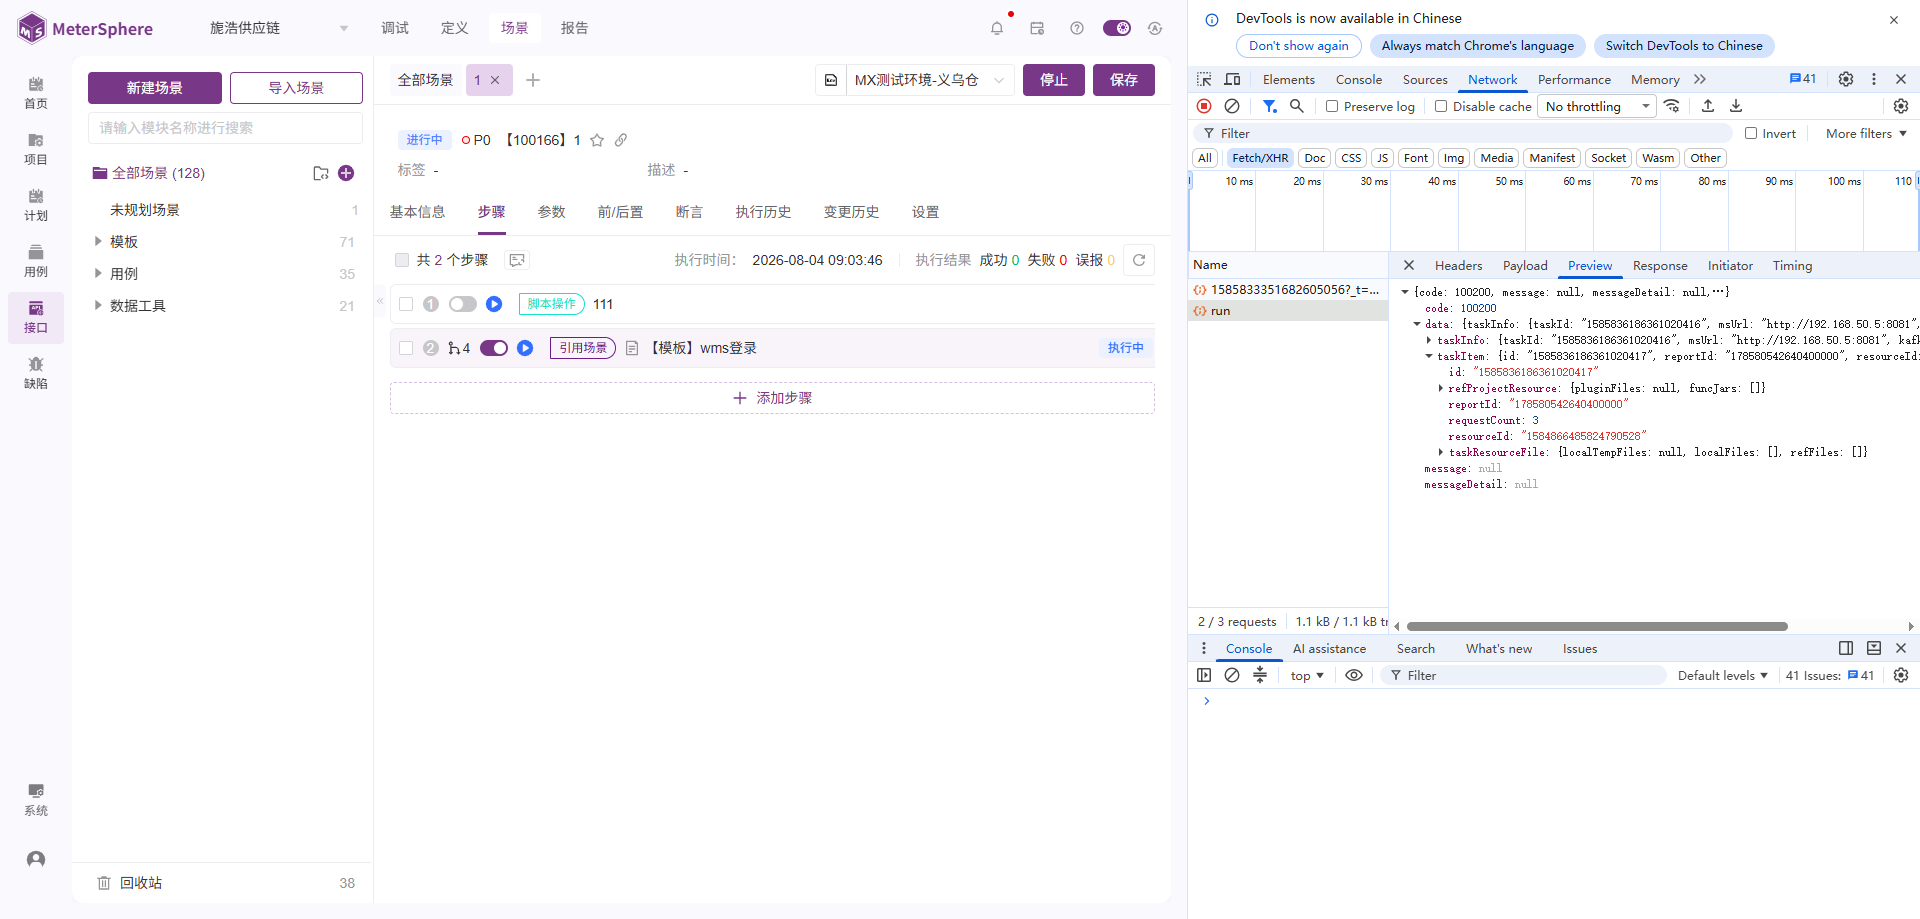Expand the 模板 module
The image size is (1920, 919).
pyautogui.click(x=98, y=241)
